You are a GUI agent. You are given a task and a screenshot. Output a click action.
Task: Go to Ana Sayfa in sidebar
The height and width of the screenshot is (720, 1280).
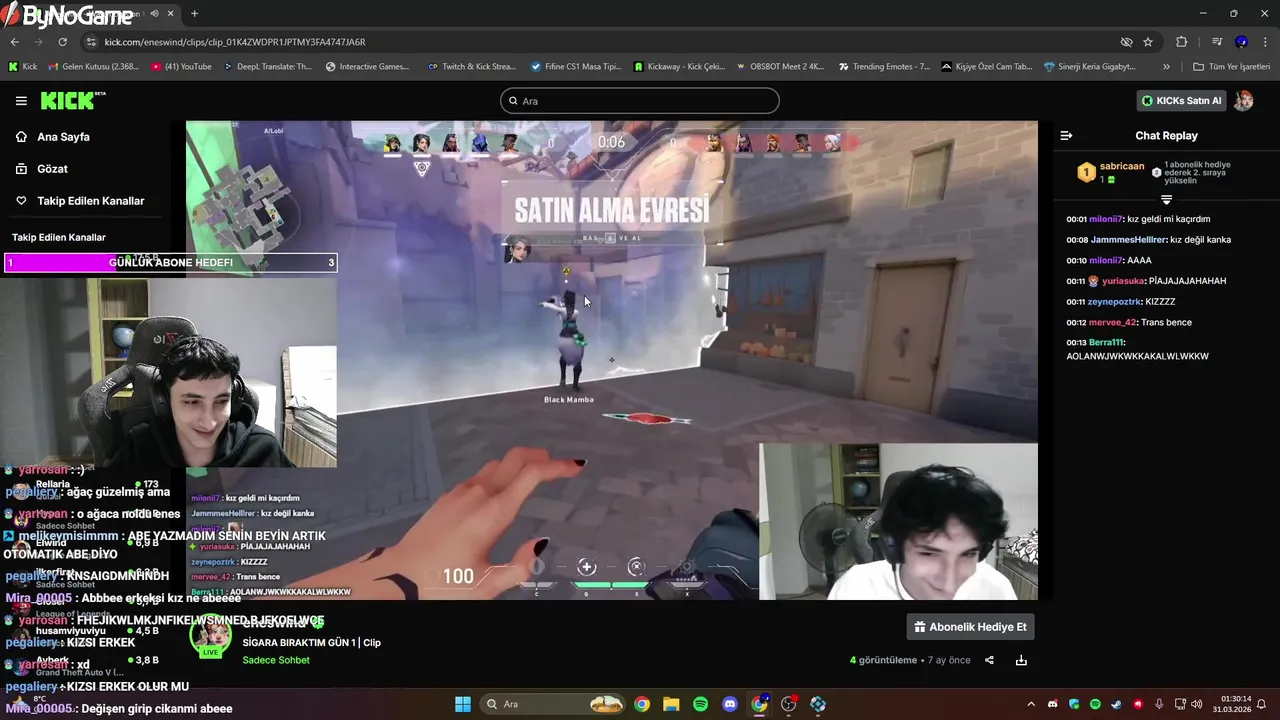point(63,137)
